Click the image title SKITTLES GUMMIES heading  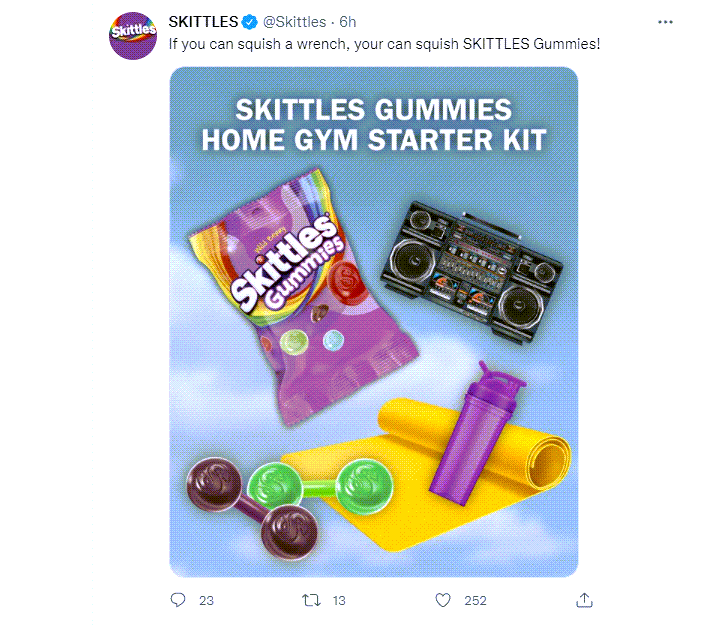tap(374, 110)
